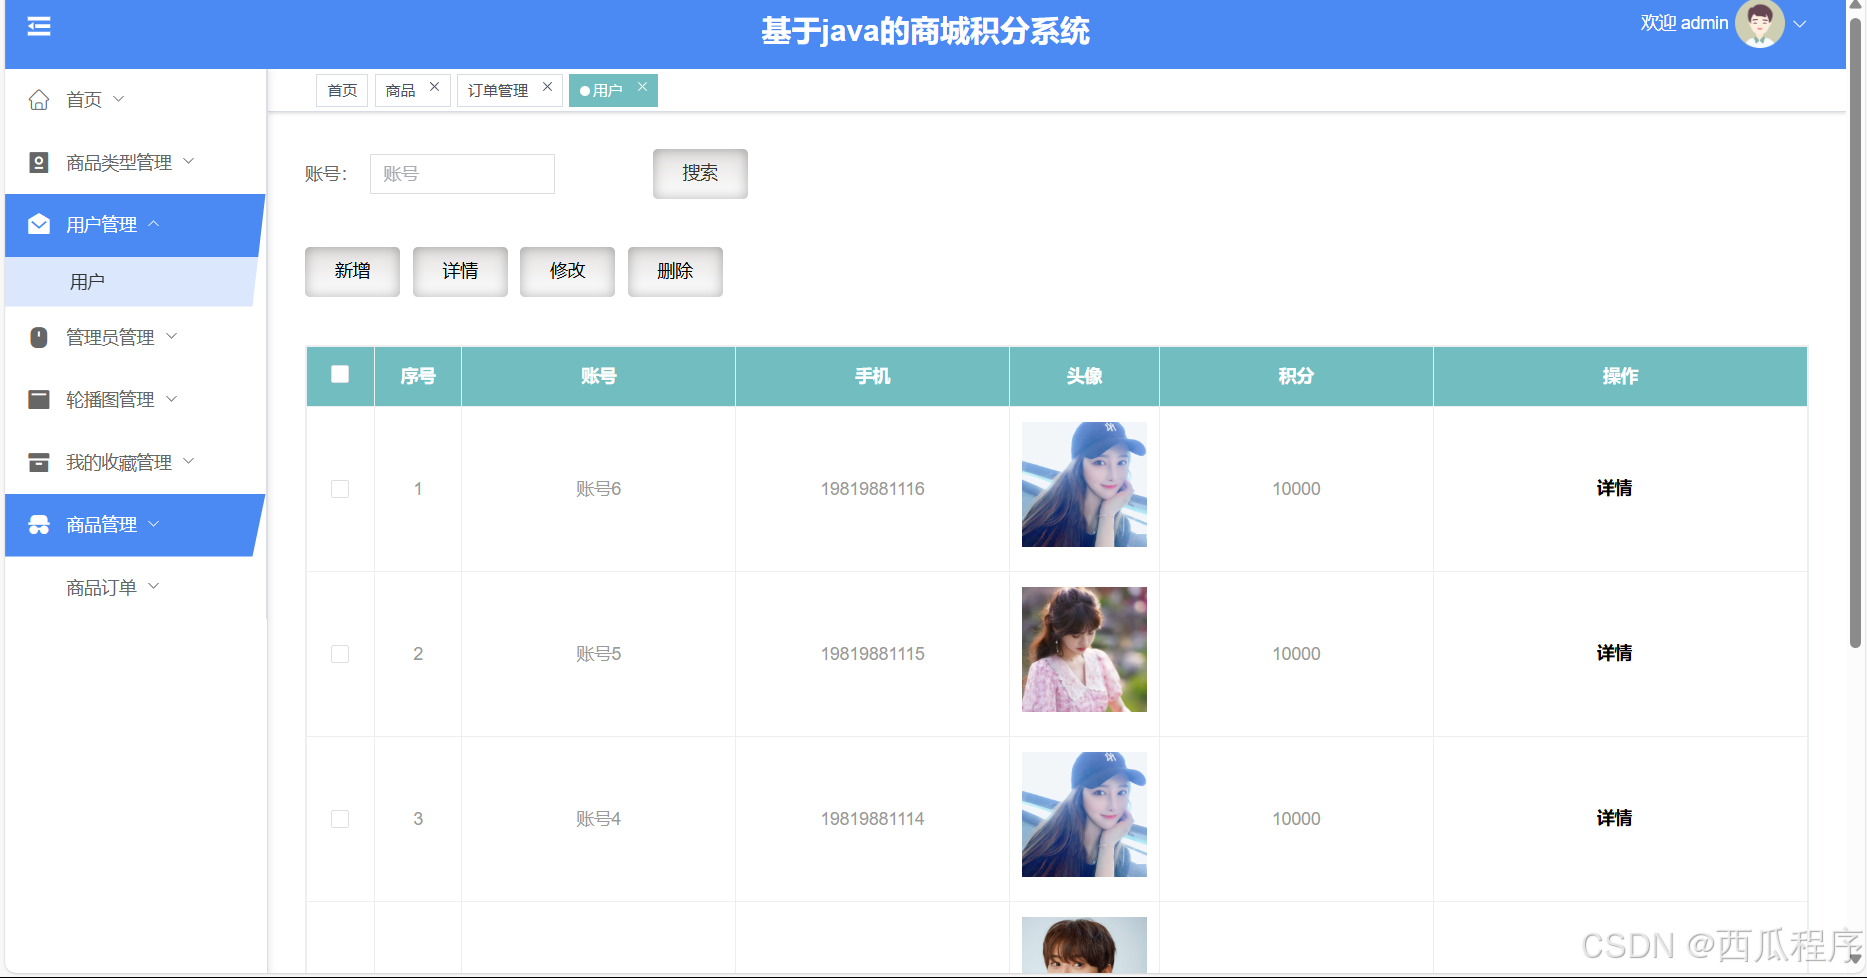
Task: Click 账号5 account cell
Action: click(x=598, y=654)
